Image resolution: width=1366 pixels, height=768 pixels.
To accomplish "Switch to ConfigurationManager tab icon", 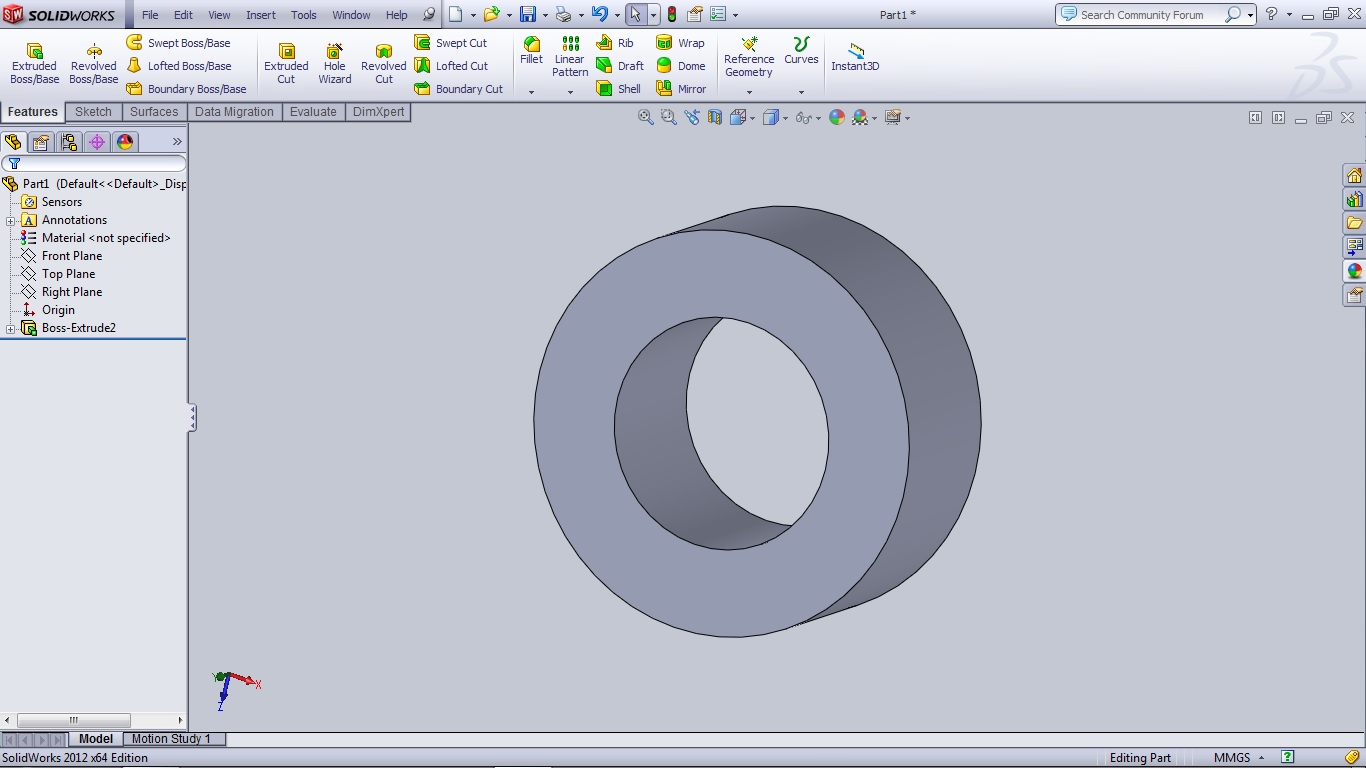I will tap(69, 142).
